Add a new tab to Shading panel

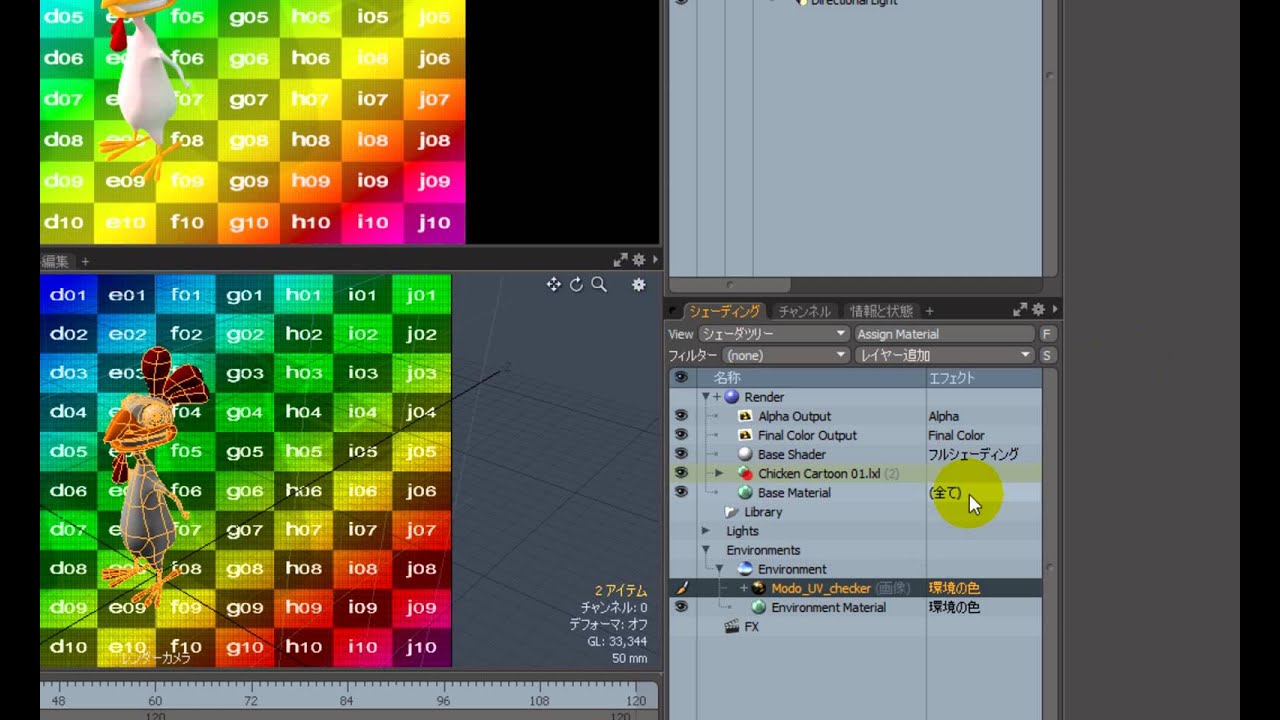[929, 311]
